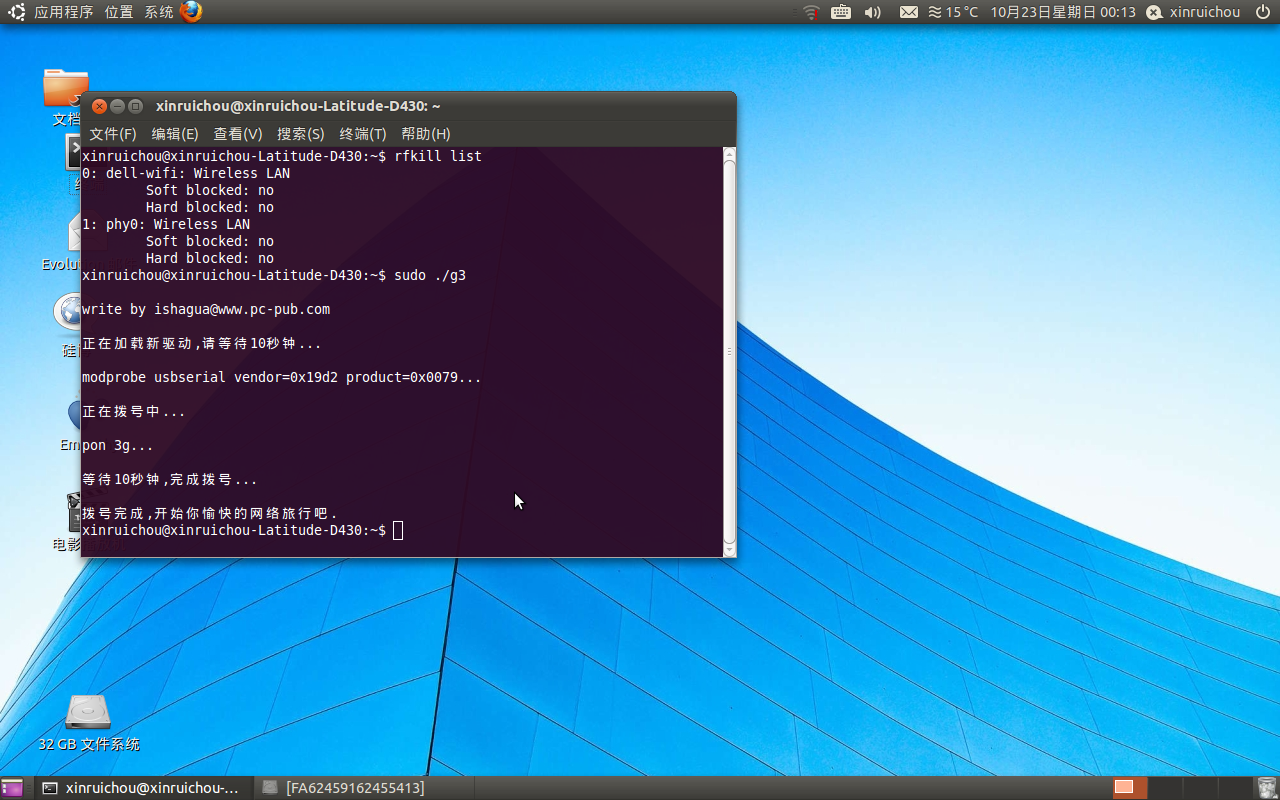Click the terminal title bar text
This screenshot has width=1280, height=800.
point(298,106)
